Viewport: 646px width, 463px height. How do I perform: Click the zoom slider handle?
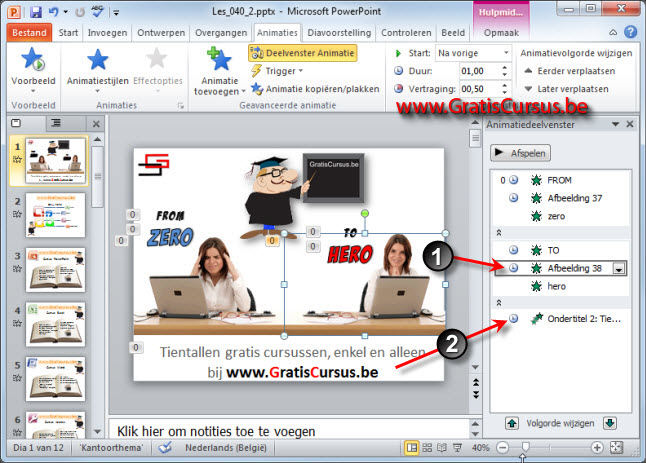[x=525, y=447]
